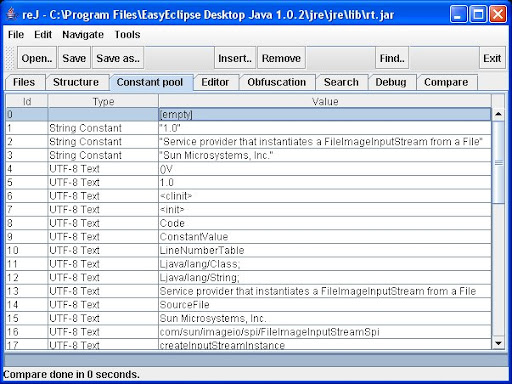The width and height of the screenshot is (512, 384).
Task: Open the File menu
Action: 16,34
